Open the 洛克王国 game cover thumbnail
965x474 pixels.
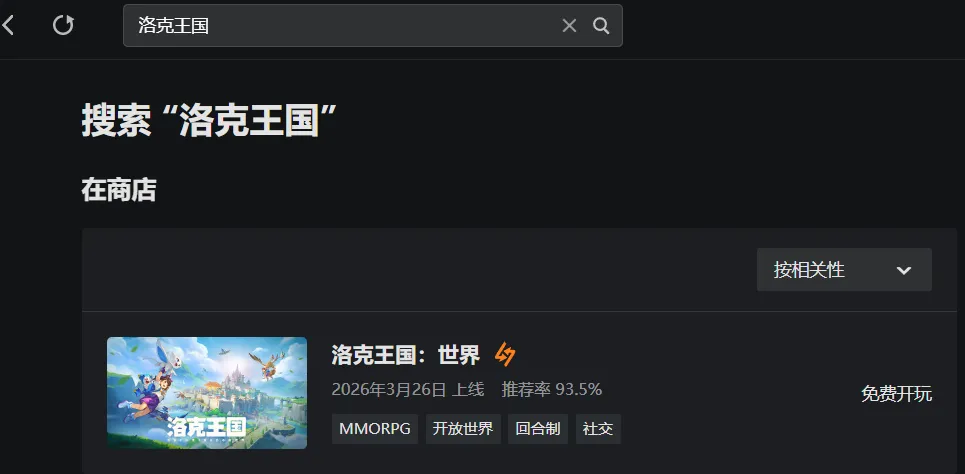pos(207,393)
